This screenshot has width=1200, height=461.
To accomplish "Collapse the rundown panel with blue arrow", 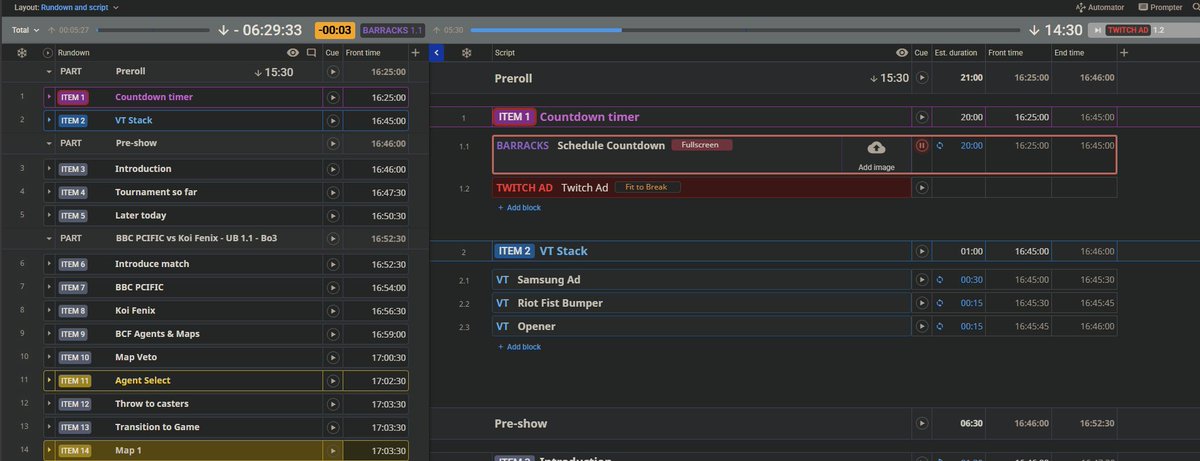I will [436, 52].
